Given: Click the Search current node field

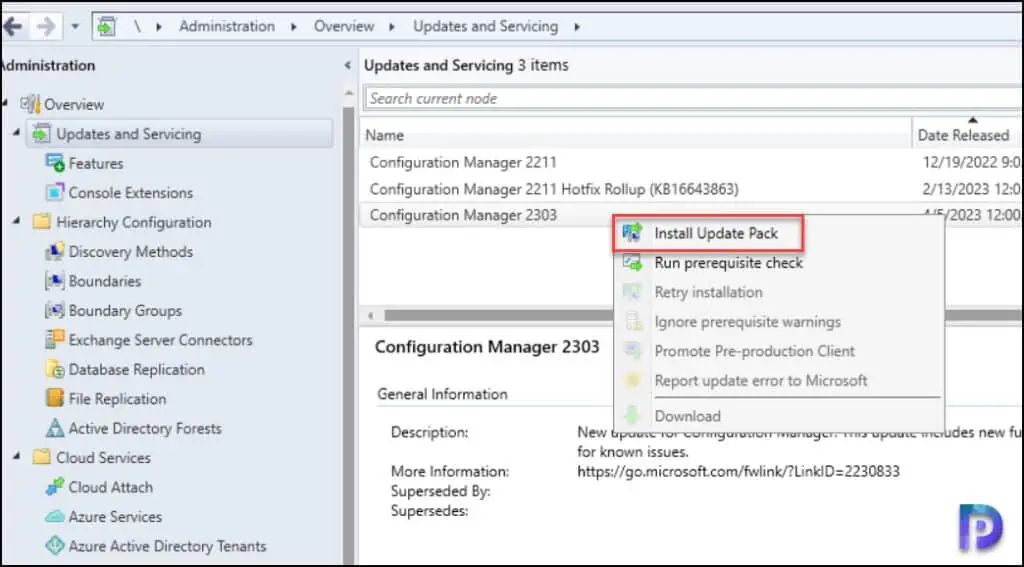Looking at the screenshot, I should click(x=693, y=99).
